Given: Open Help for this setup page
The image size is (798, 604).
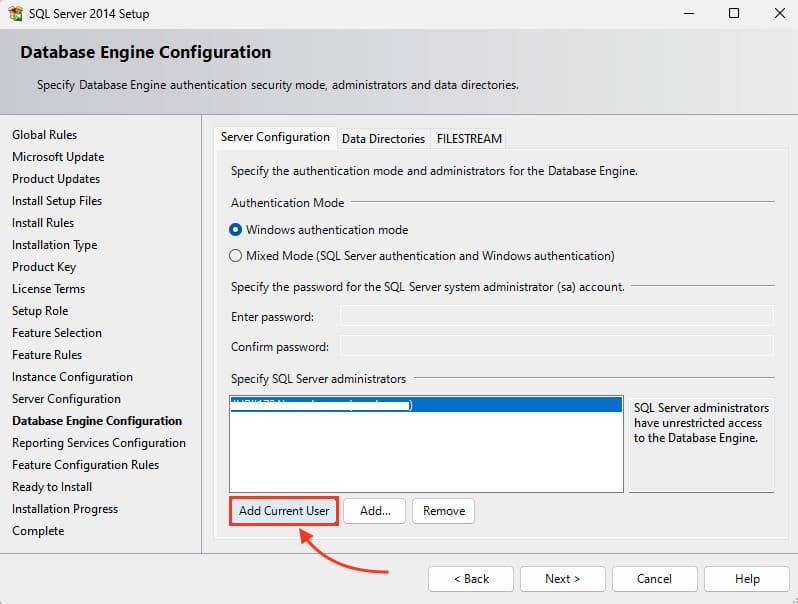Looking at the screenshot, I should point(746,578).
